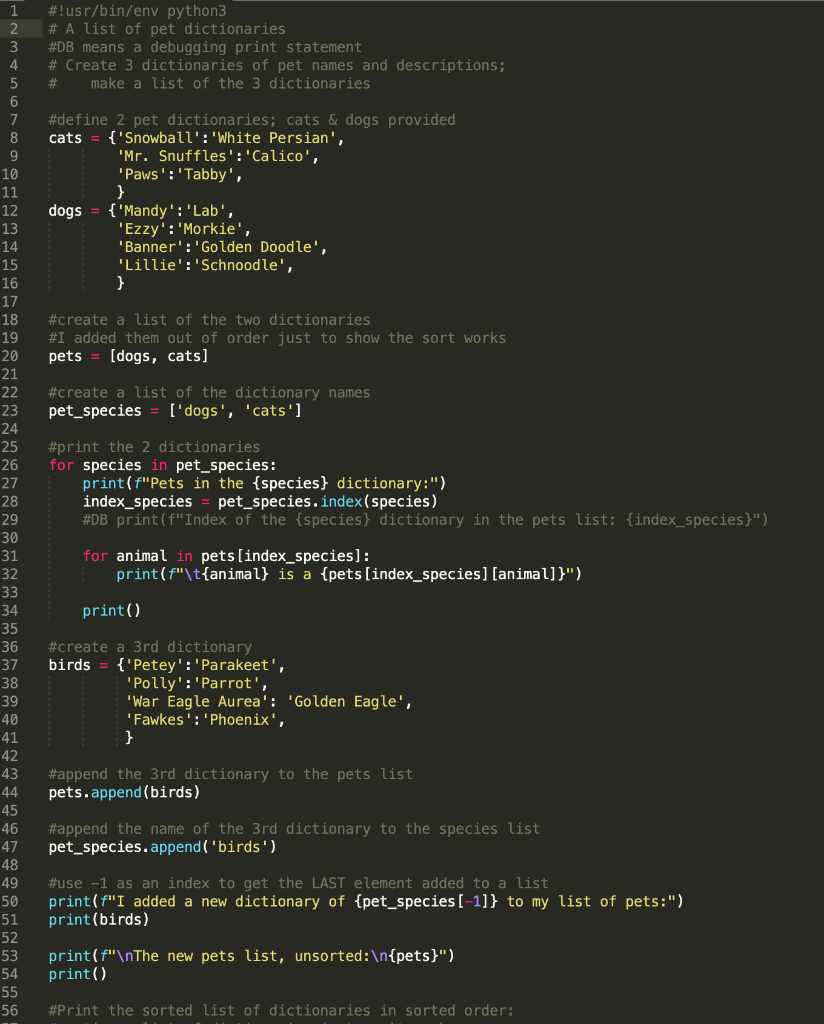Image resolution: width=824 pixels, height=1024 pixels.
Task: Click the 'for species in pet_species:' line
Action: pyautogui.click(x=163, y=466)
